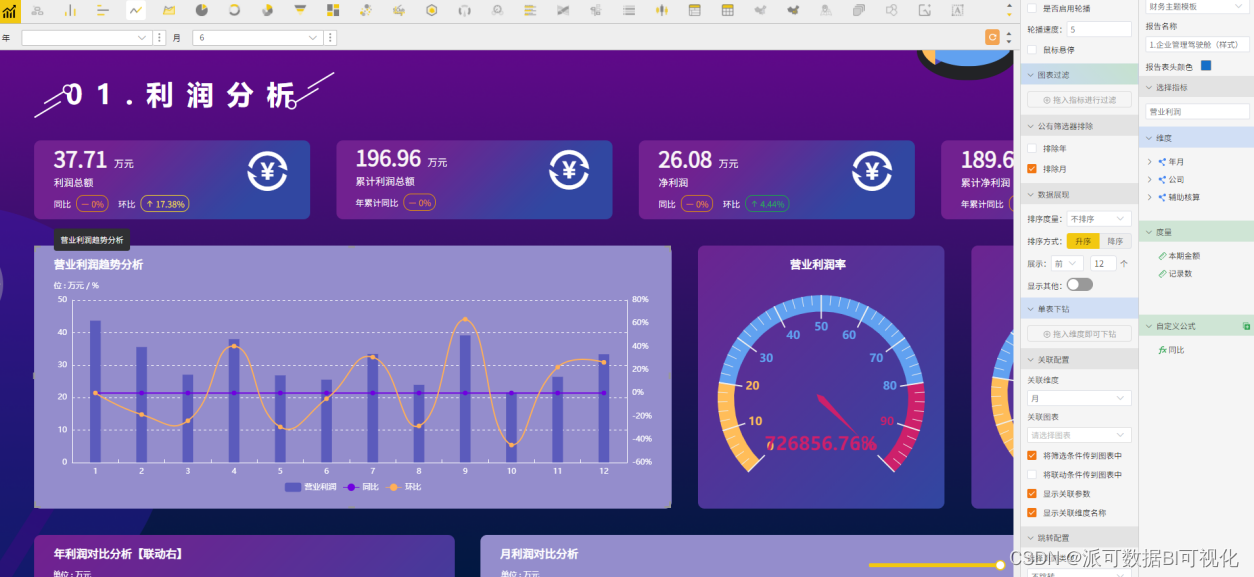Click 拖入指标进行过滤 button
1254x577 pixels.
tap(1079, 100)
